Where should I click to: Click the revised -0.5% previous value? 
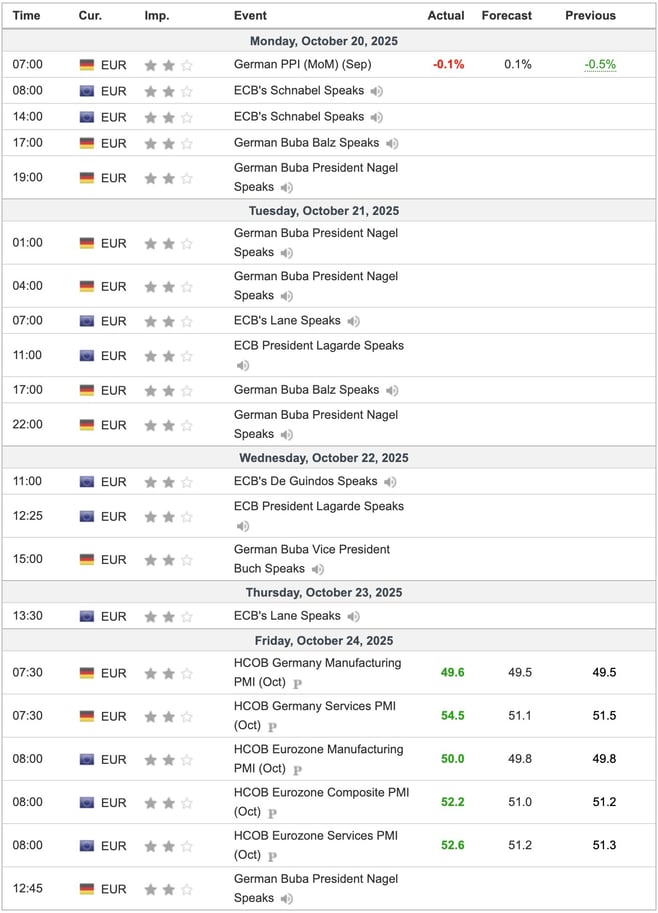(x=601, y=65)
